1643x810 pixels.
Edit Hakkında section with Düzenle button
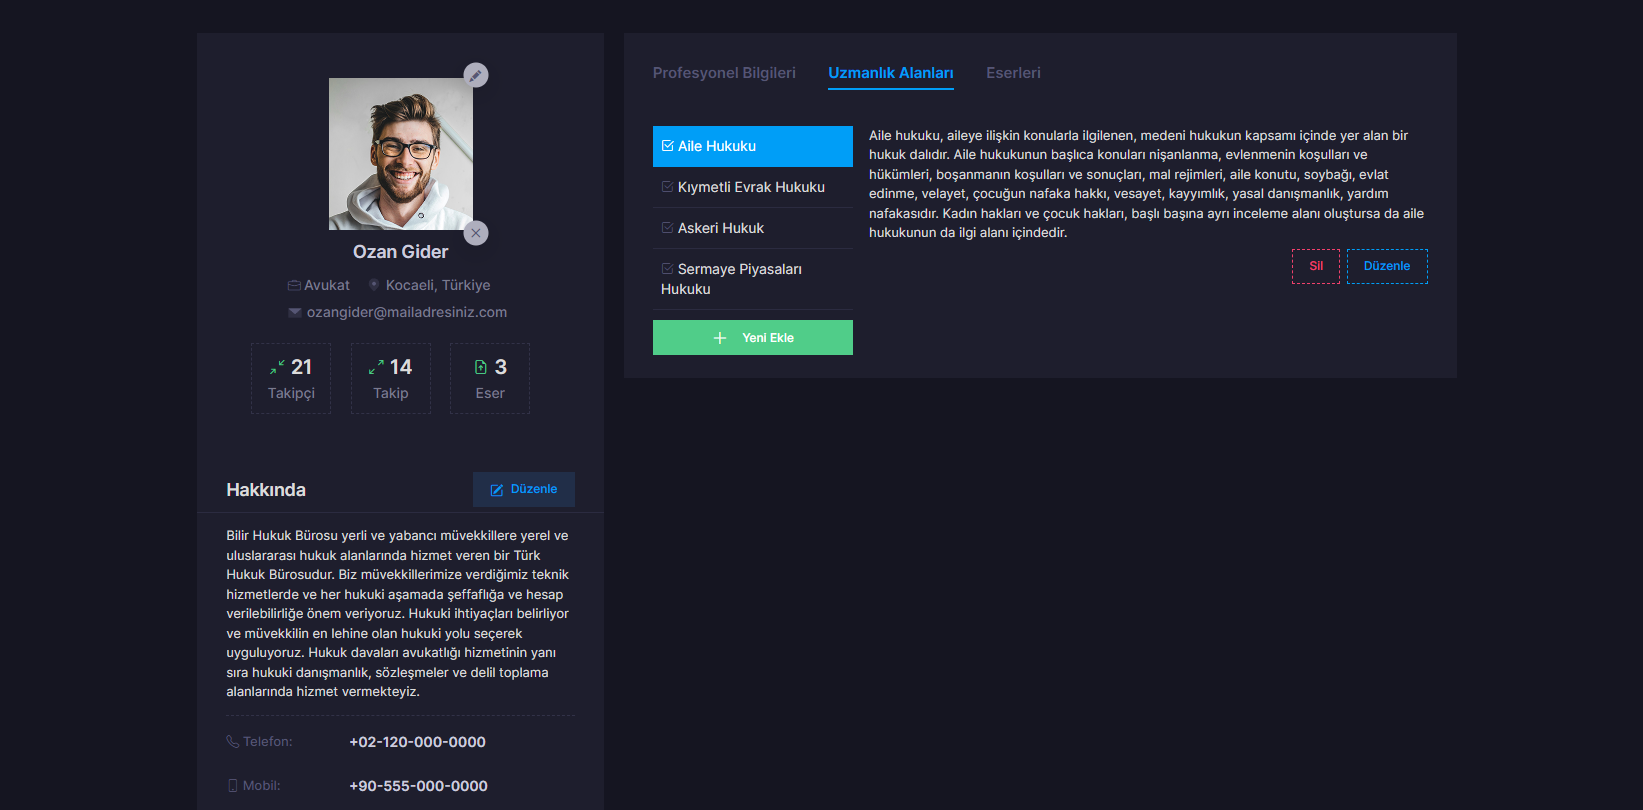(524, 489)
